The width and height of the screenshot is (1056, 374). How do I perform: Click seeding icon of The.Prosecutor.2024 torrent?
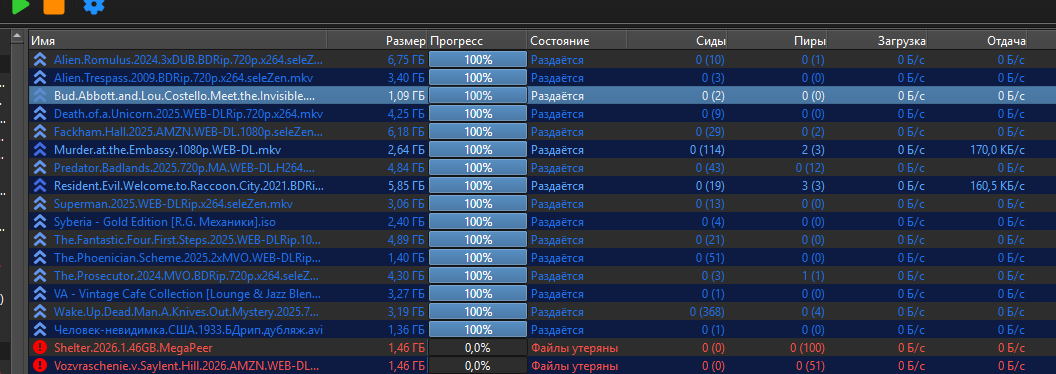point(40,276)
